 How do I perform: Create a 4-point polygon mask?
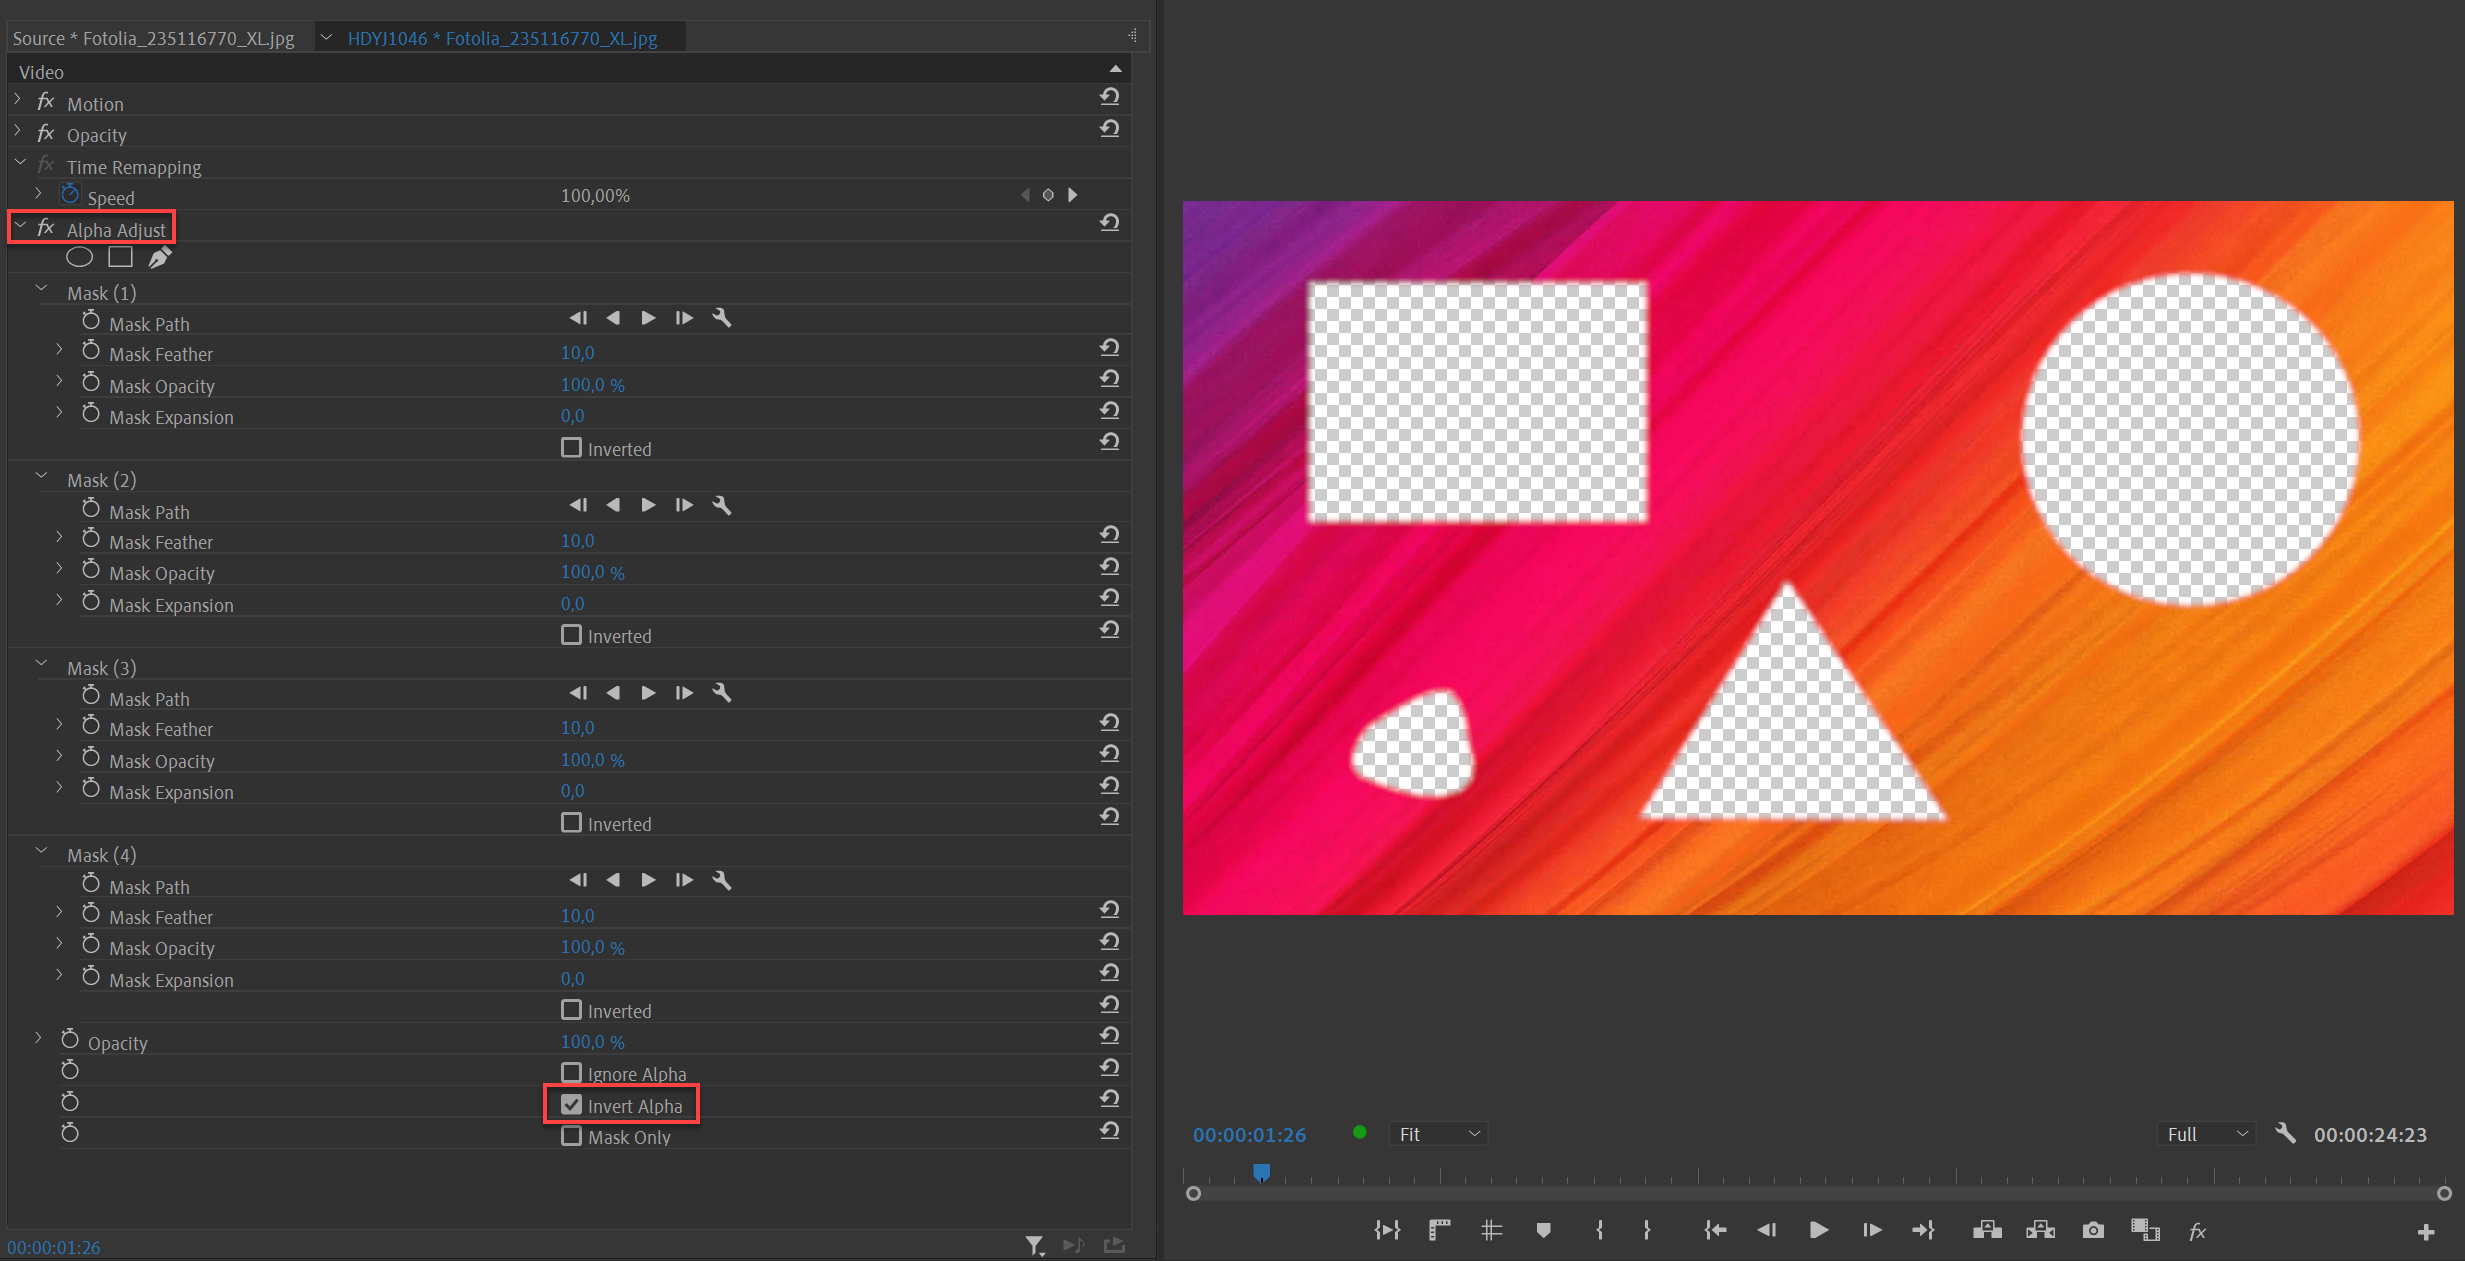(x=120, y=257)
